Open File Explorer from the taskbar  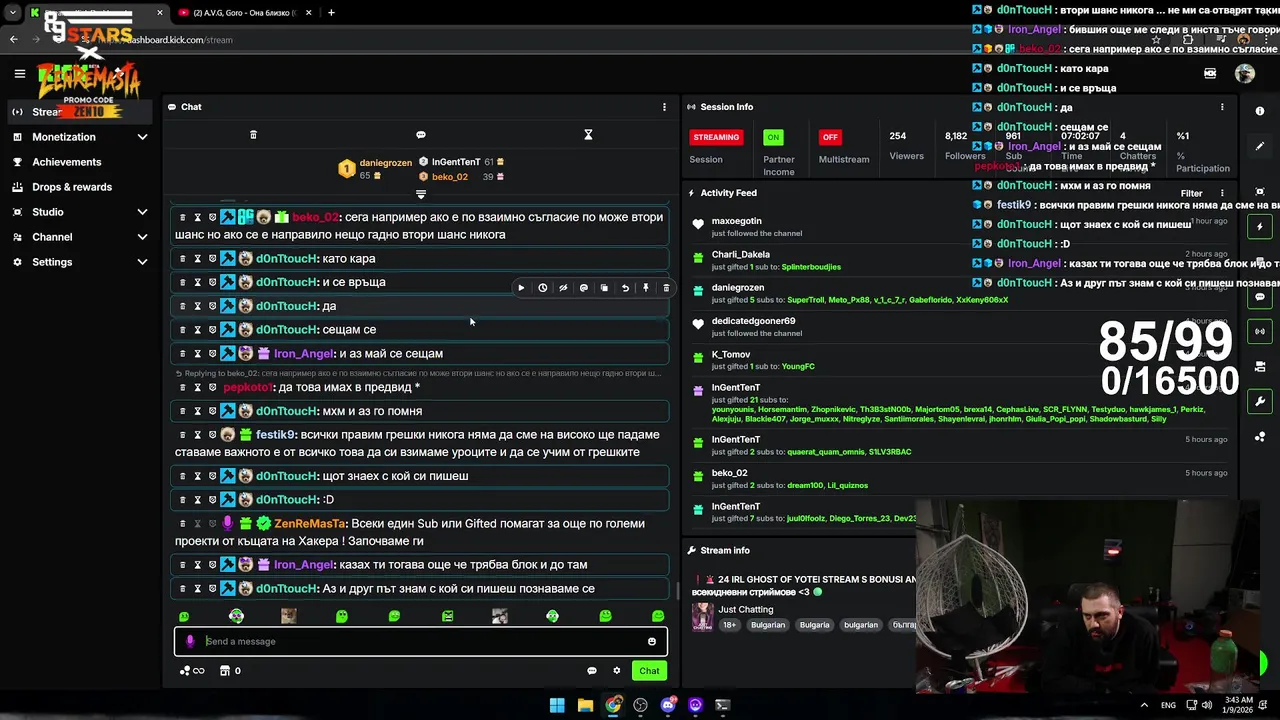point(585,705)
